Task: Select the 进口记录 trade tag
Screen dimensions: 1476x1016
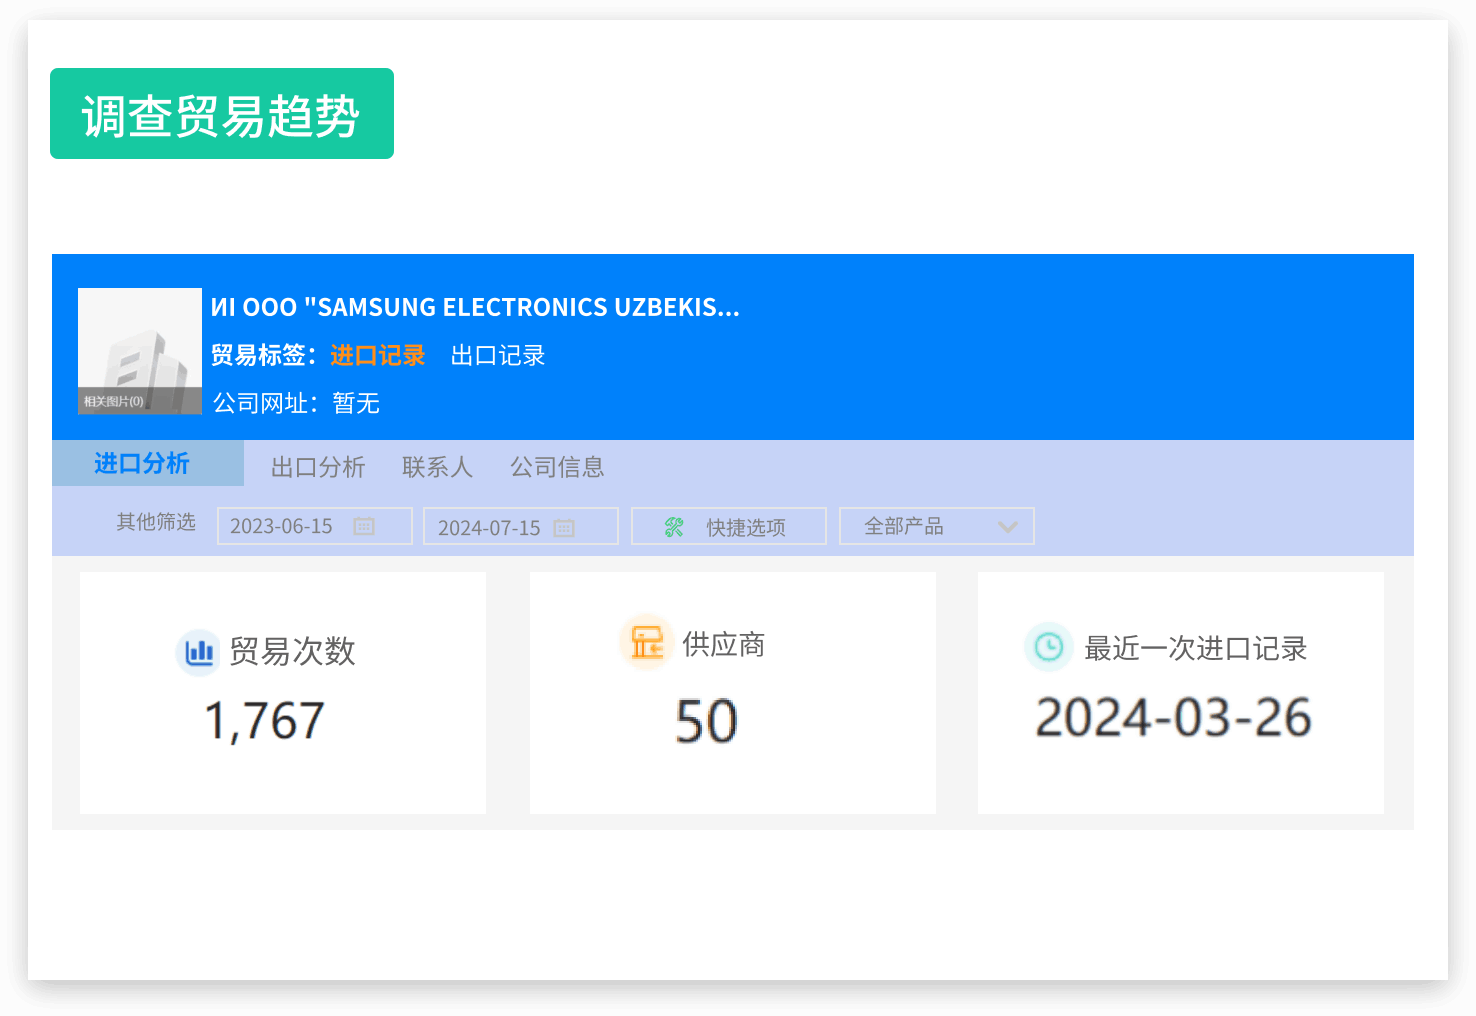Action: 378,355
